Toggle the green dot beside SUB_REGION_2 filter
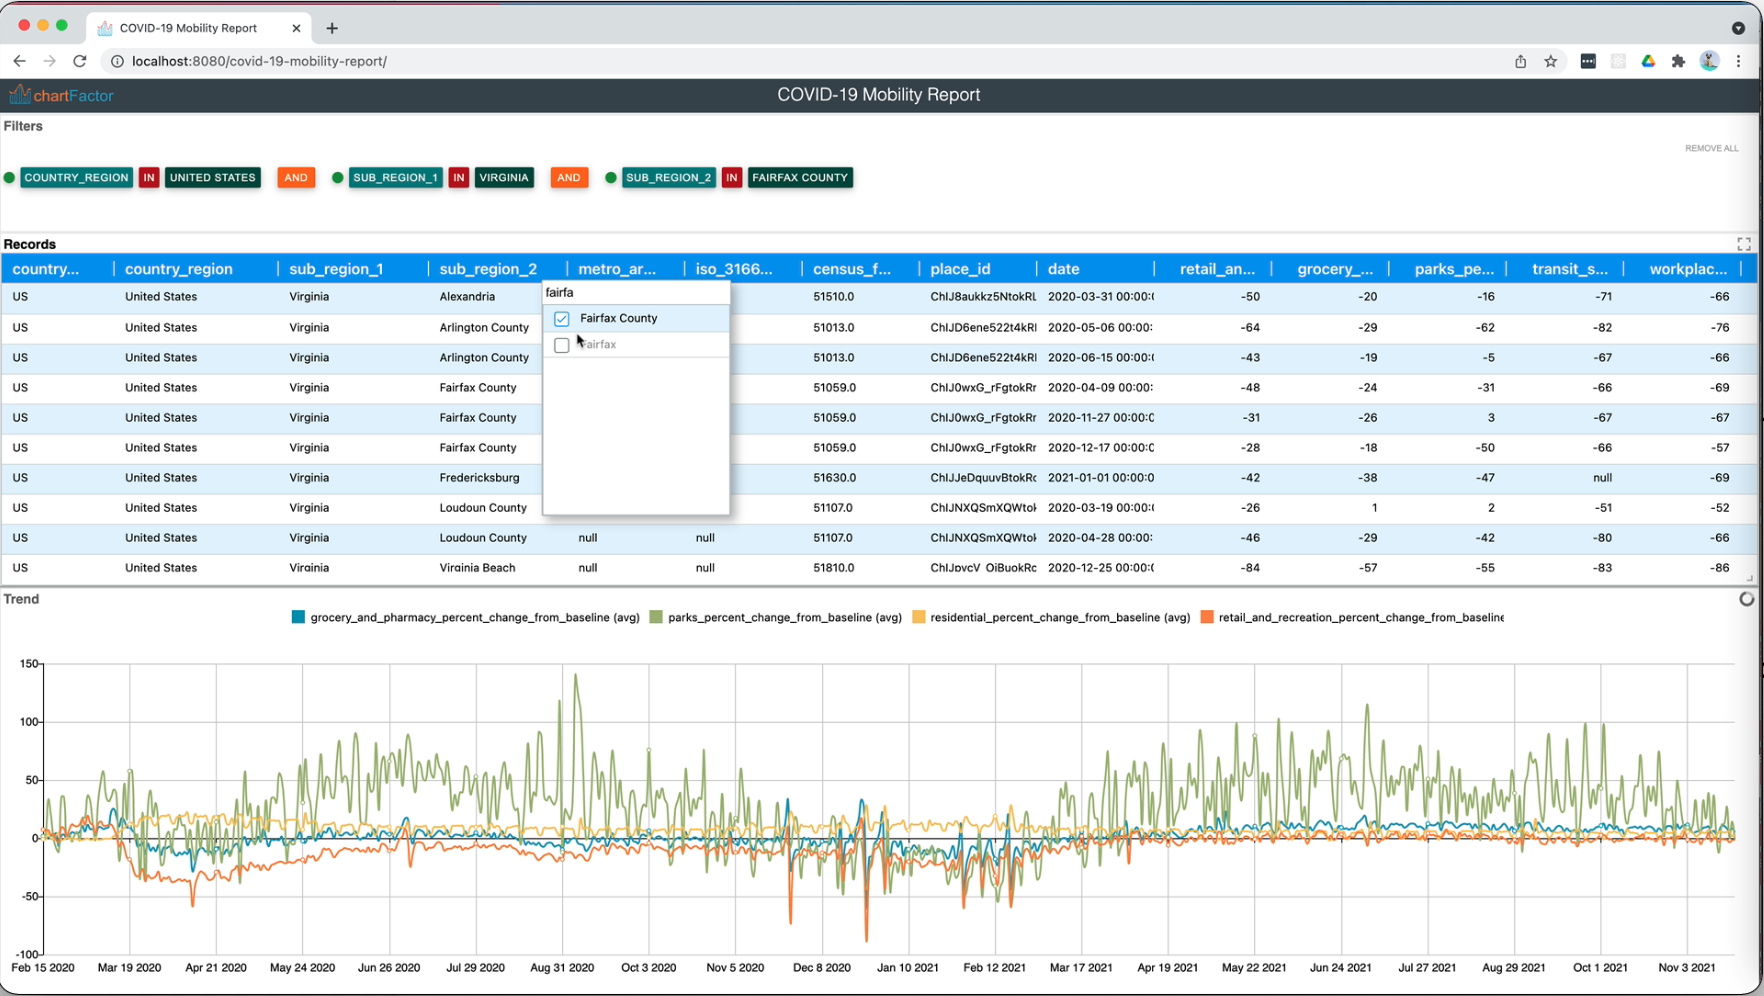This screenshot has width=1764, height=996. (x=611, y=178)
